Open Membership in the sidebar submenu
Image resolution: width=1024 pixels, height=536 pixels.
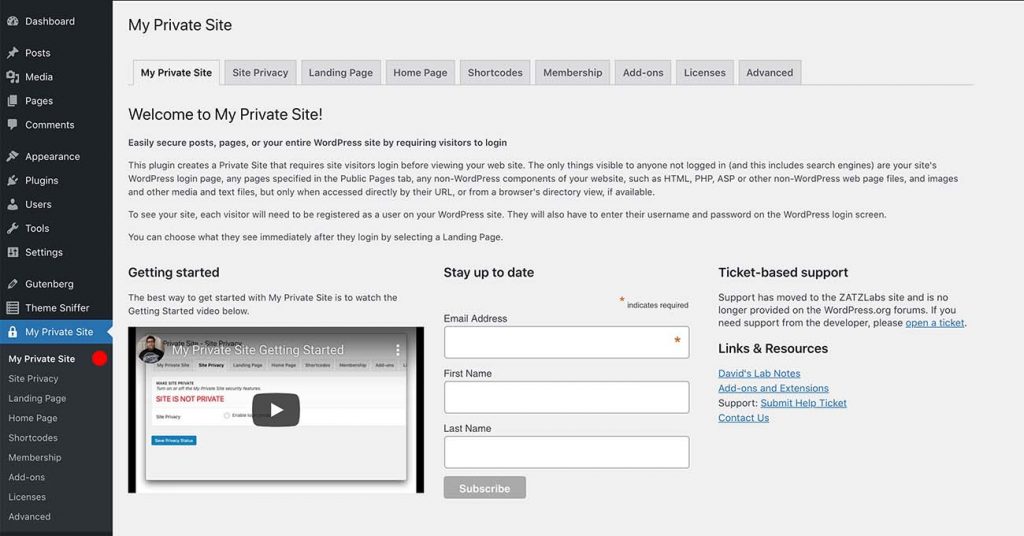[35, 457]
